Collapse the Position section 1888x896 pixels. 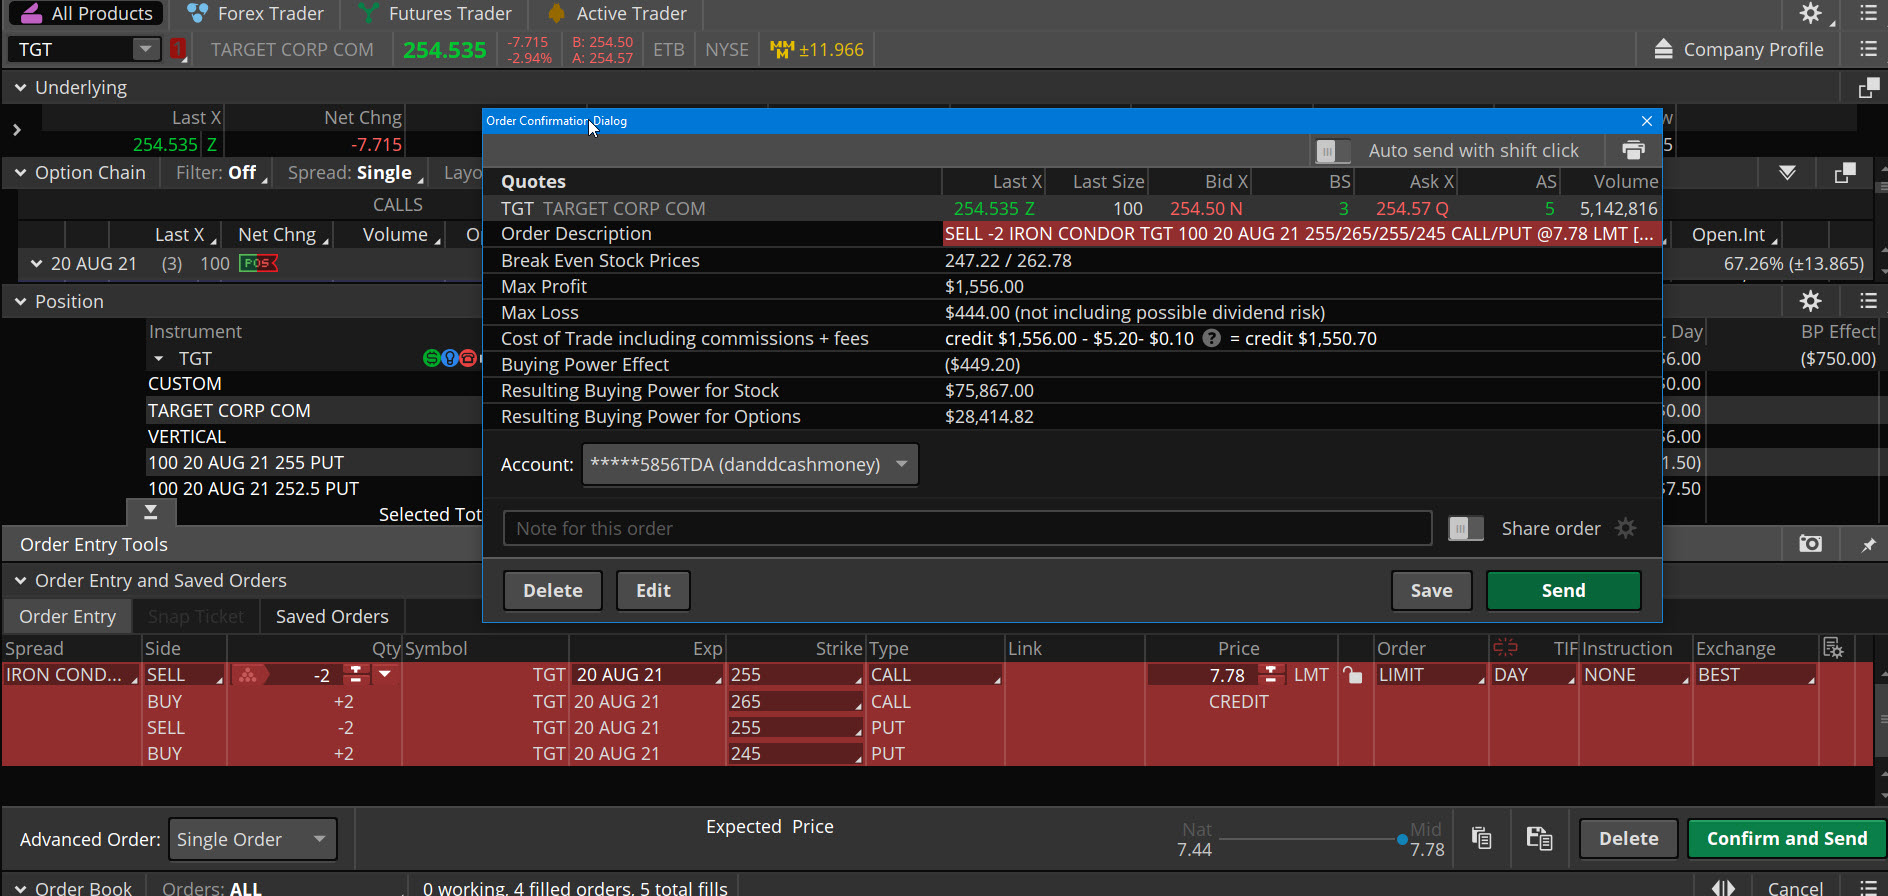20,302
